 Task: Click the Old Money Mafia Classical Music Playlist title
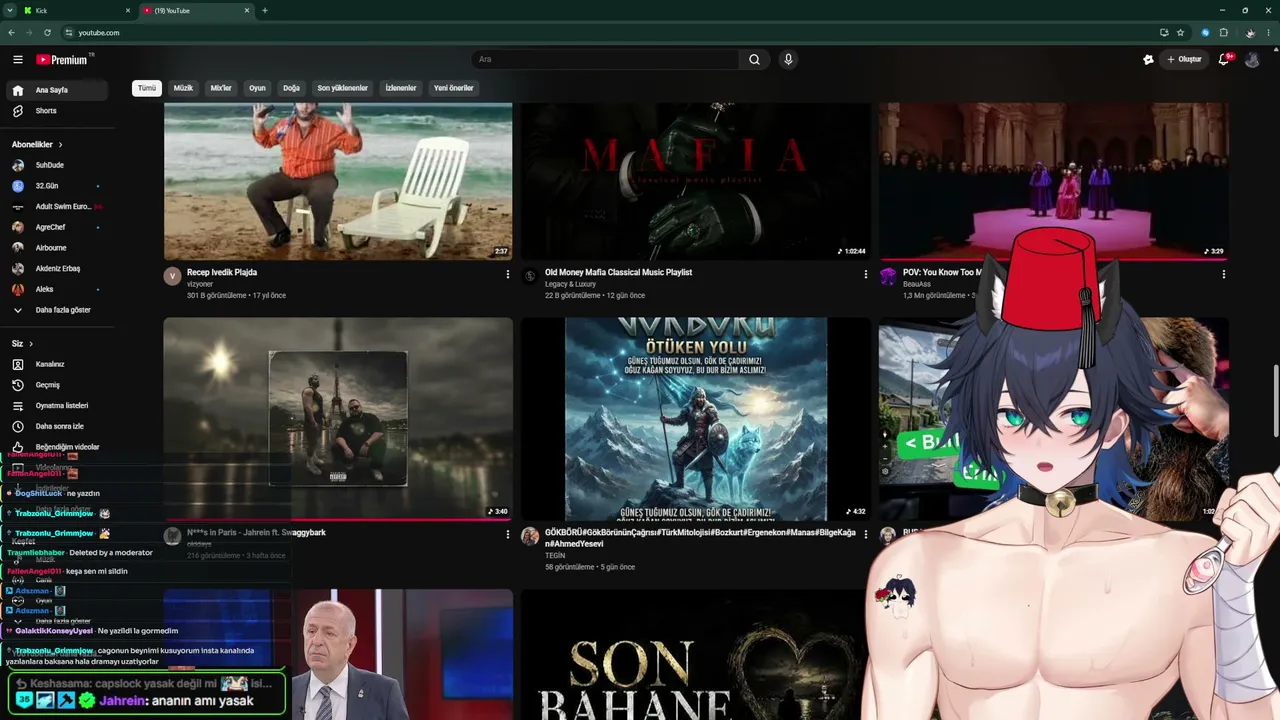(x=618, y=272)
